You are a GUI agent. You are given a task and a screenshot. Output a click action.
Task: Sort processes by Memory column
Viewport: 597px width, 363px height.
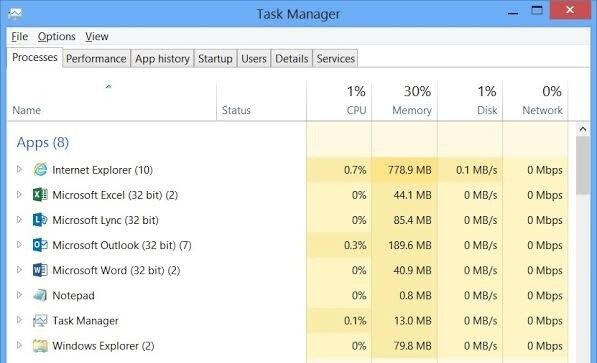(x=404, y=101)
